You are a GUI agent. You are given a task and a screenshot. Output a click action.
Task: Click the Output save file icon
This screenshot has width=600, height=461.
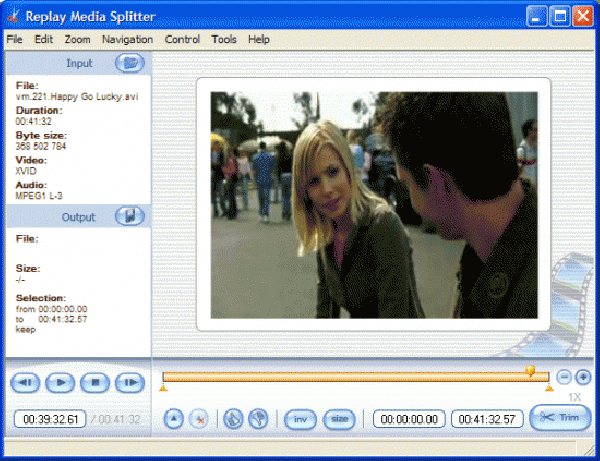(x=130, y=216)
